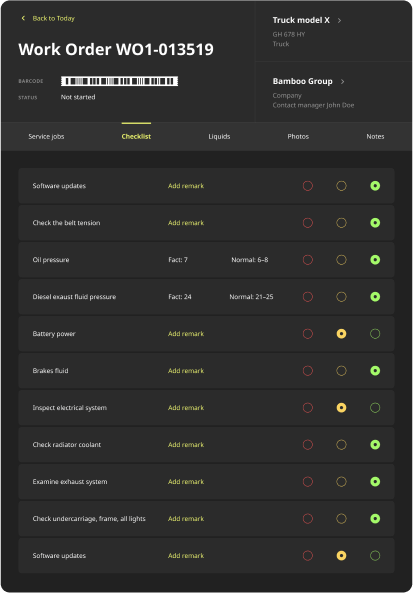The height and width of the screenshot is (593, 413).
Task: Click green radio for Check radiator coolant
Action: 375,445
